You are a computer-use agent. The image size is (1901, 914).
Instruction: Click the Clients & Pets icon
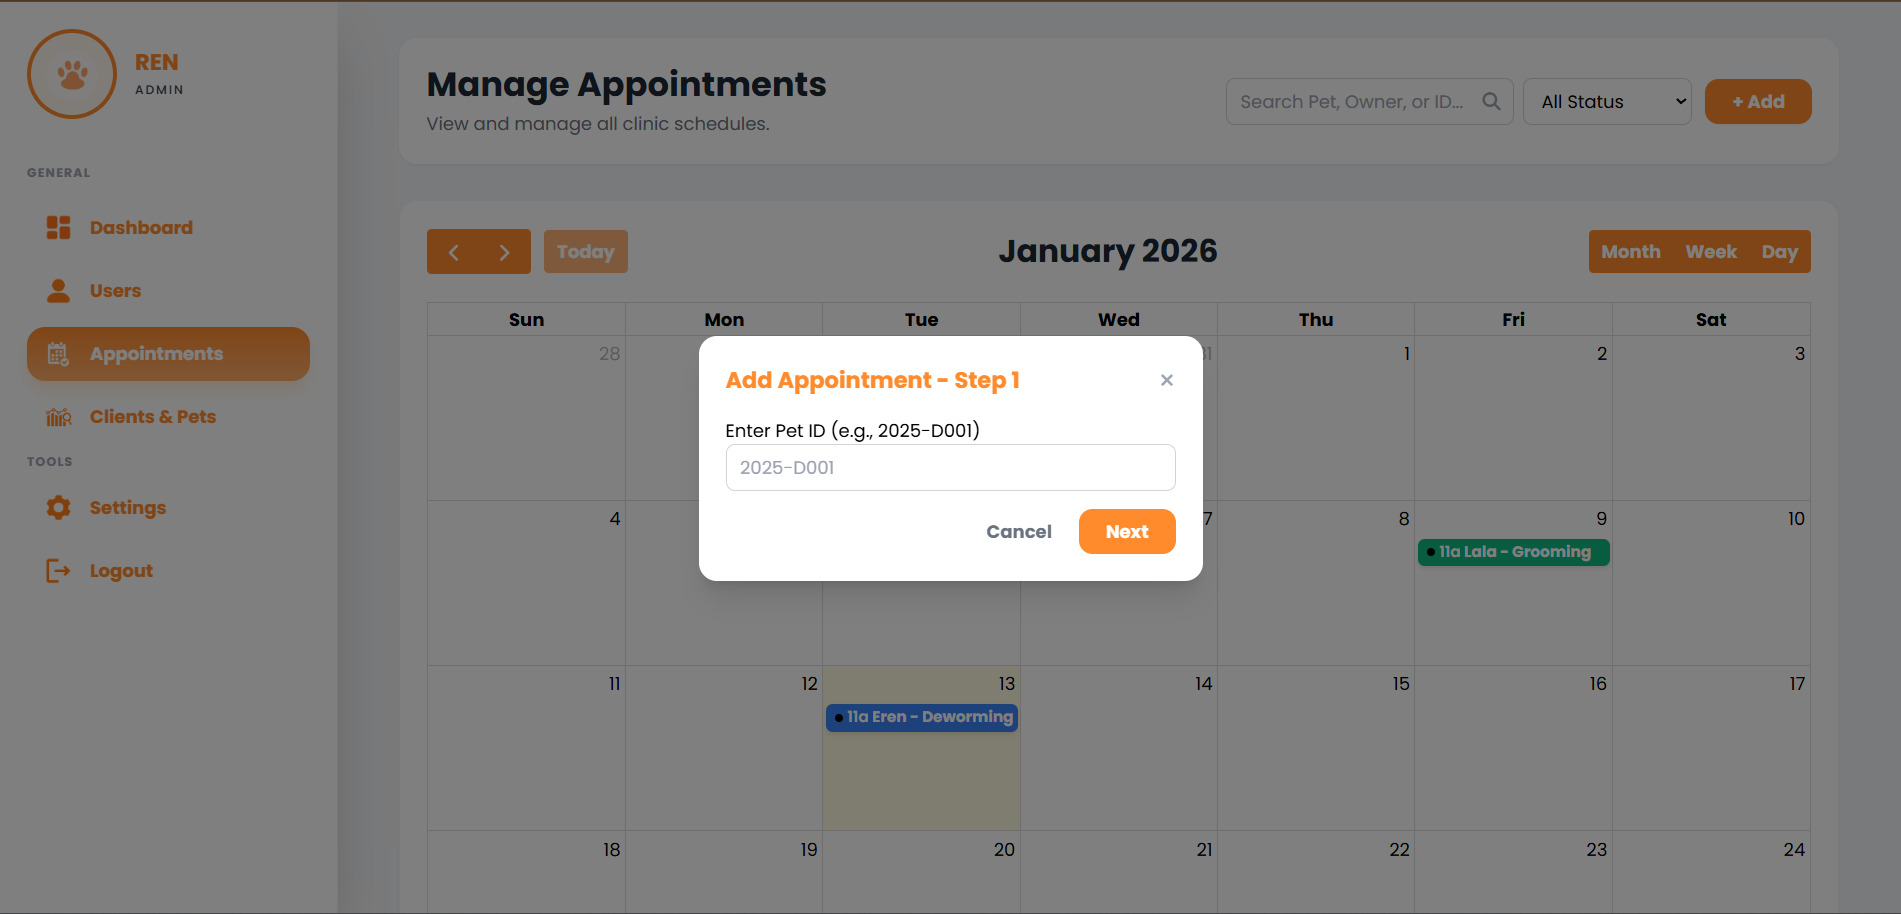(x=59, y=417)
